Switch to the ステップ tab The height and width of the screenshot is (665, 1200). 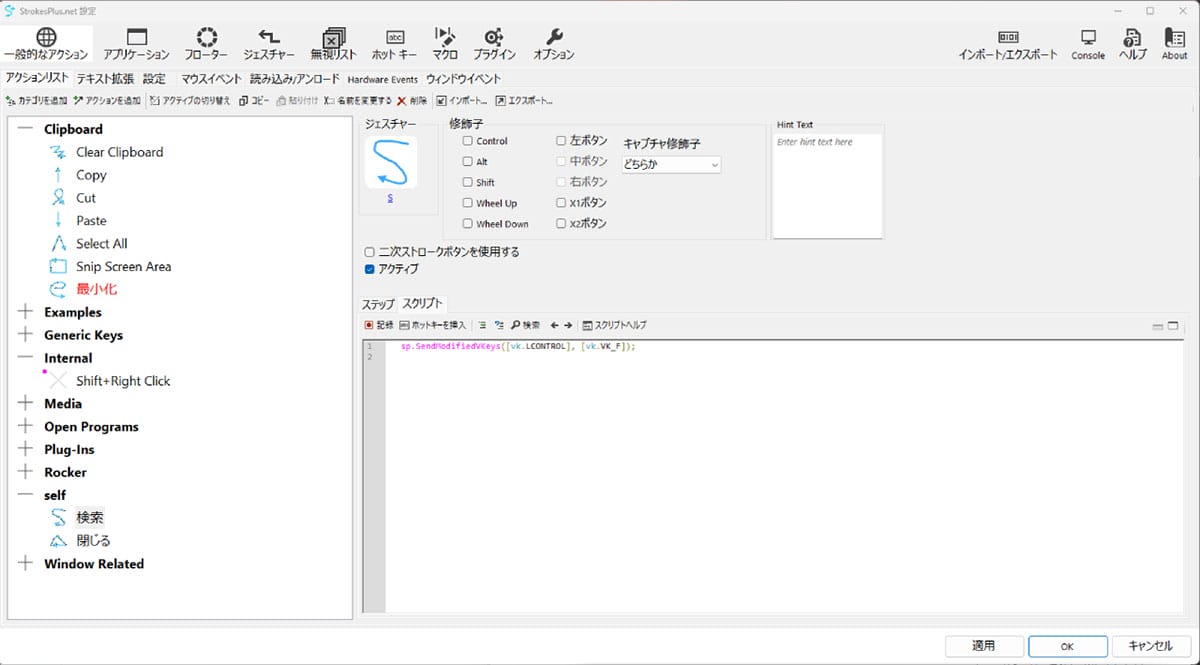pyautogui.click(x=378, y=304)
